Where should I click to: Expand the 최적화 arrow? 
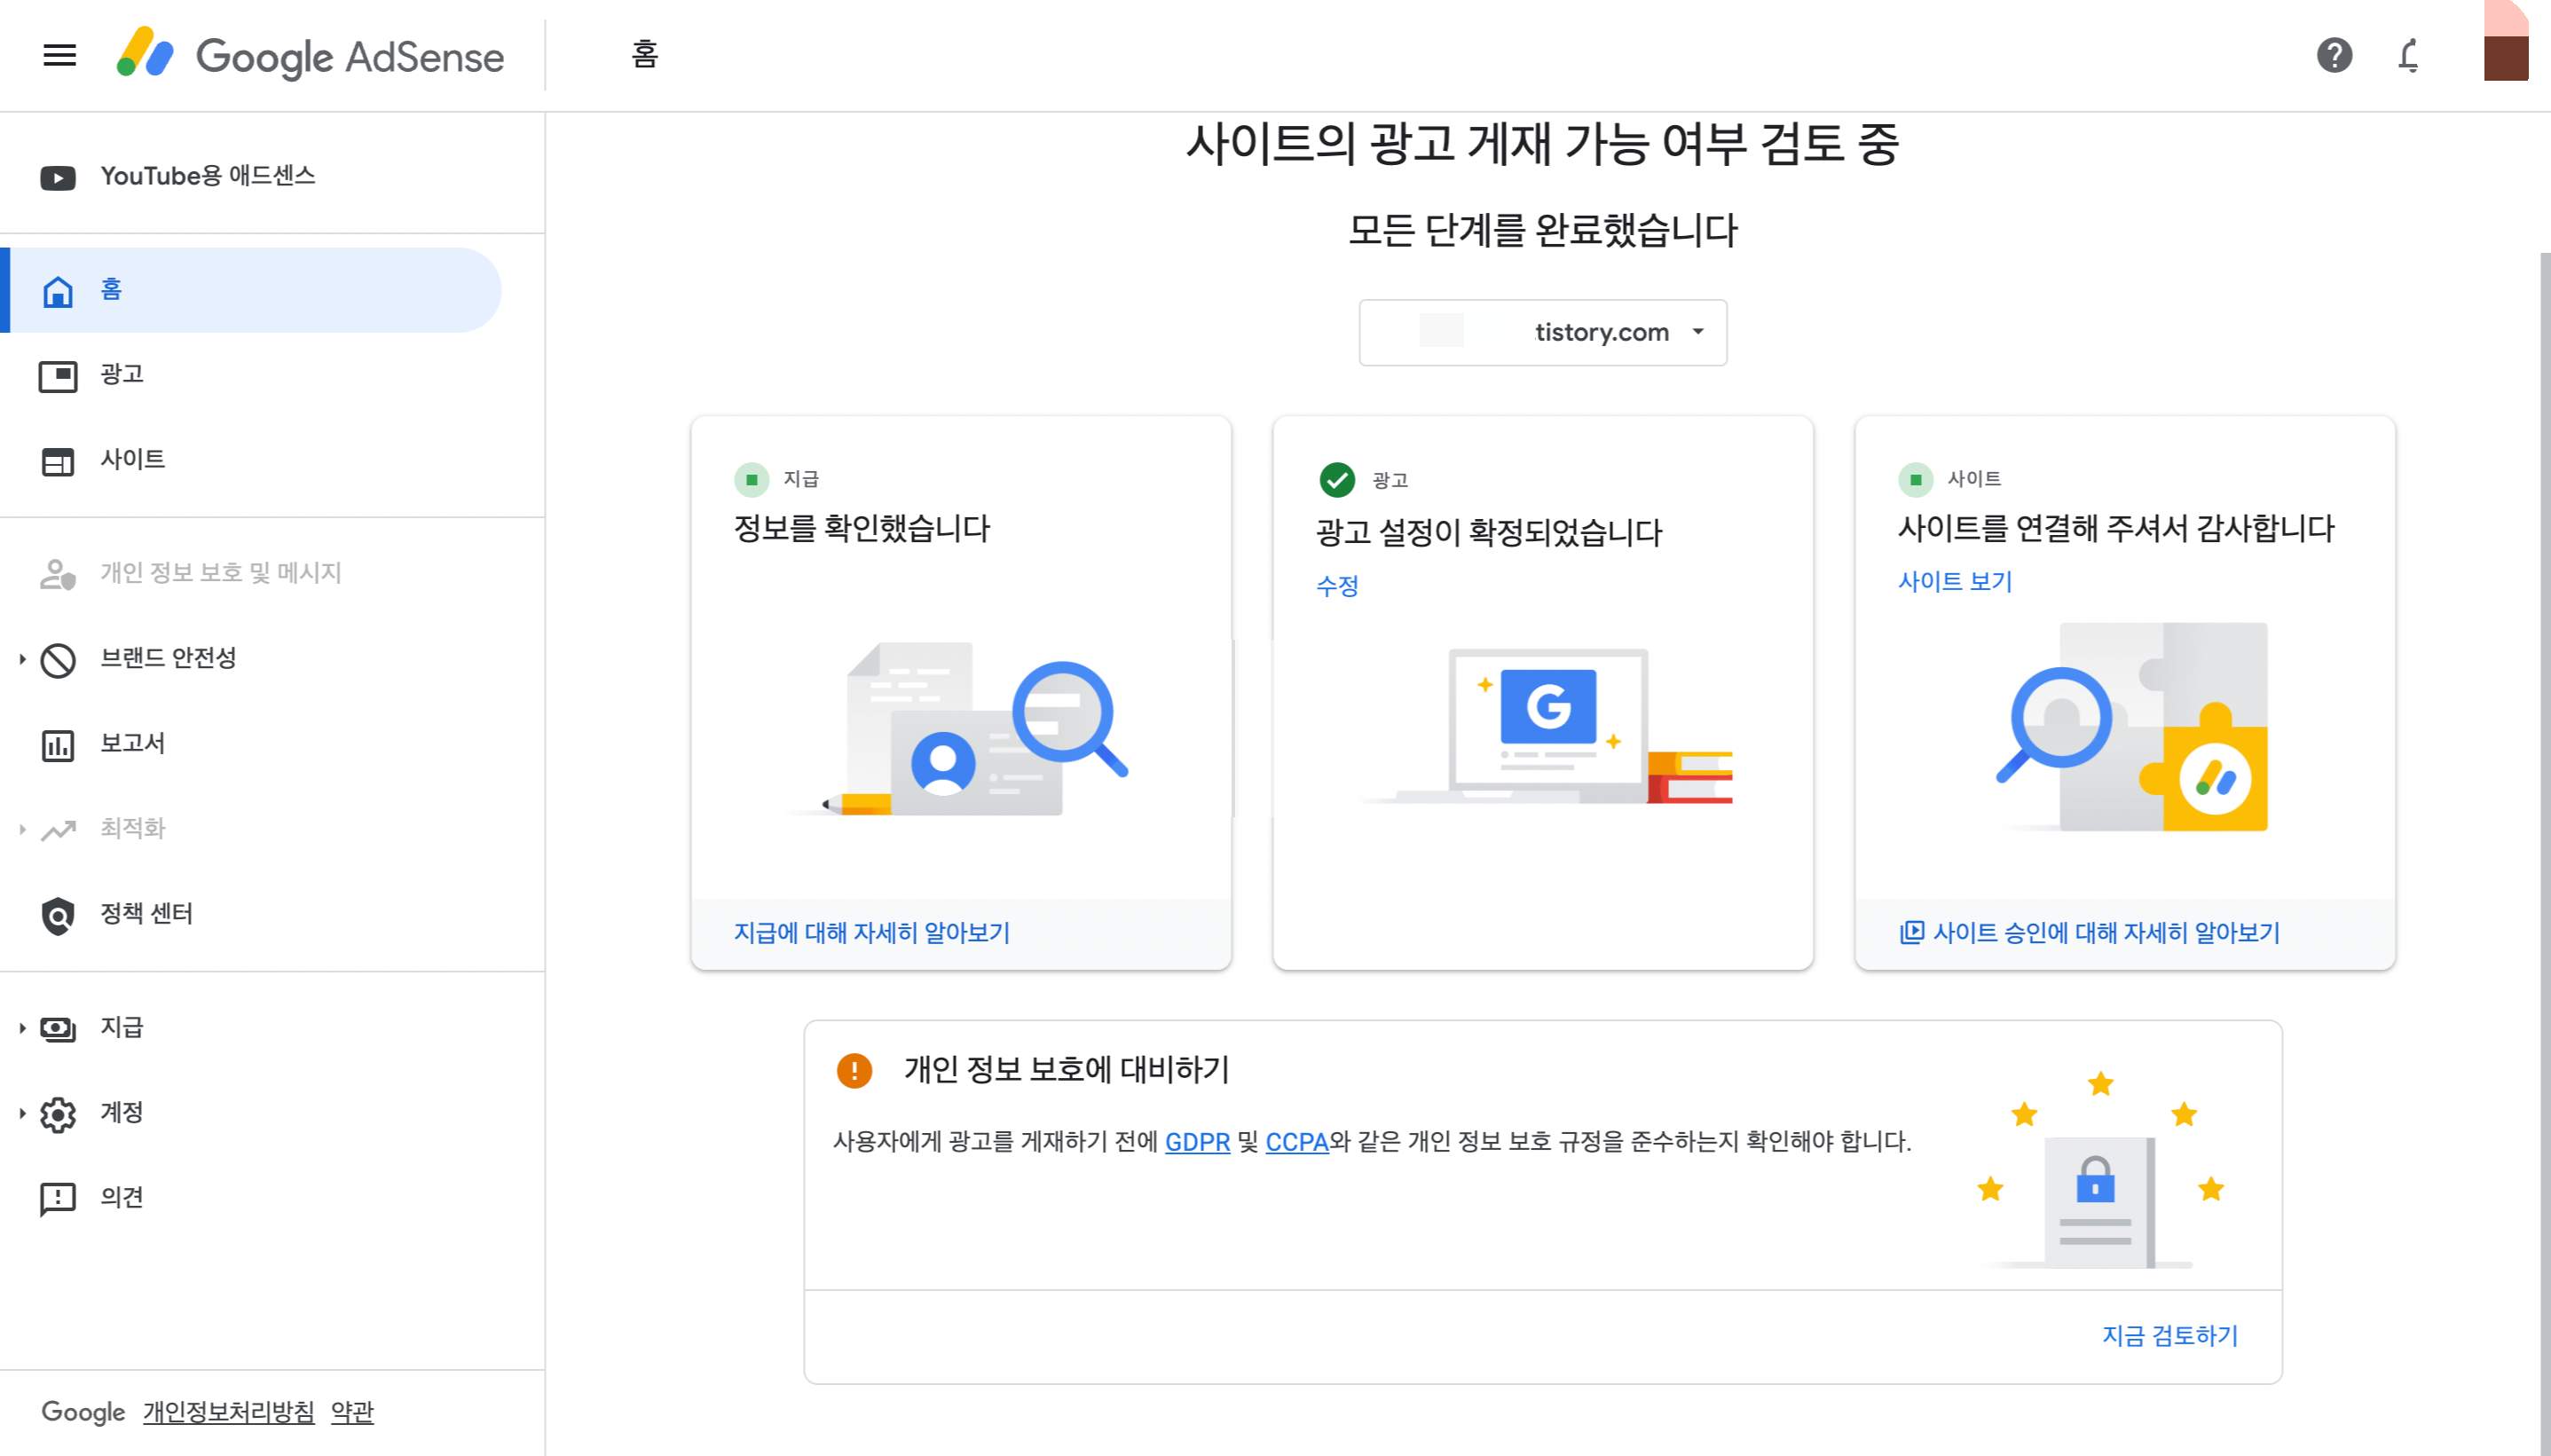22,829
